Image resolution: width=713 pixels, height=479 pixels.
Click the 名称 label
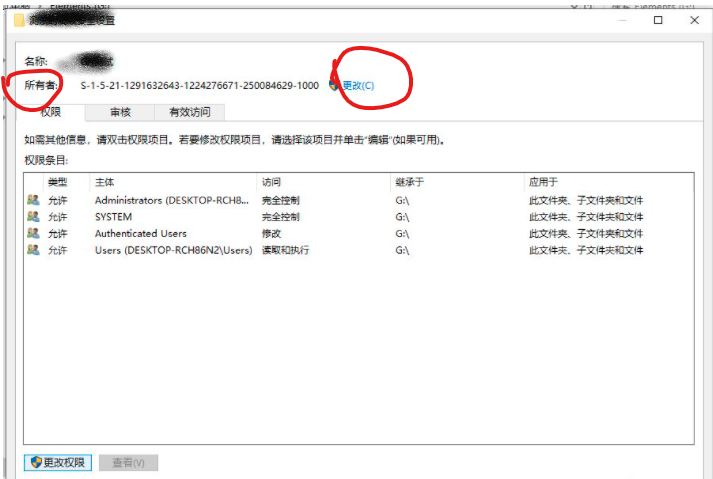[x=36, y=61]
